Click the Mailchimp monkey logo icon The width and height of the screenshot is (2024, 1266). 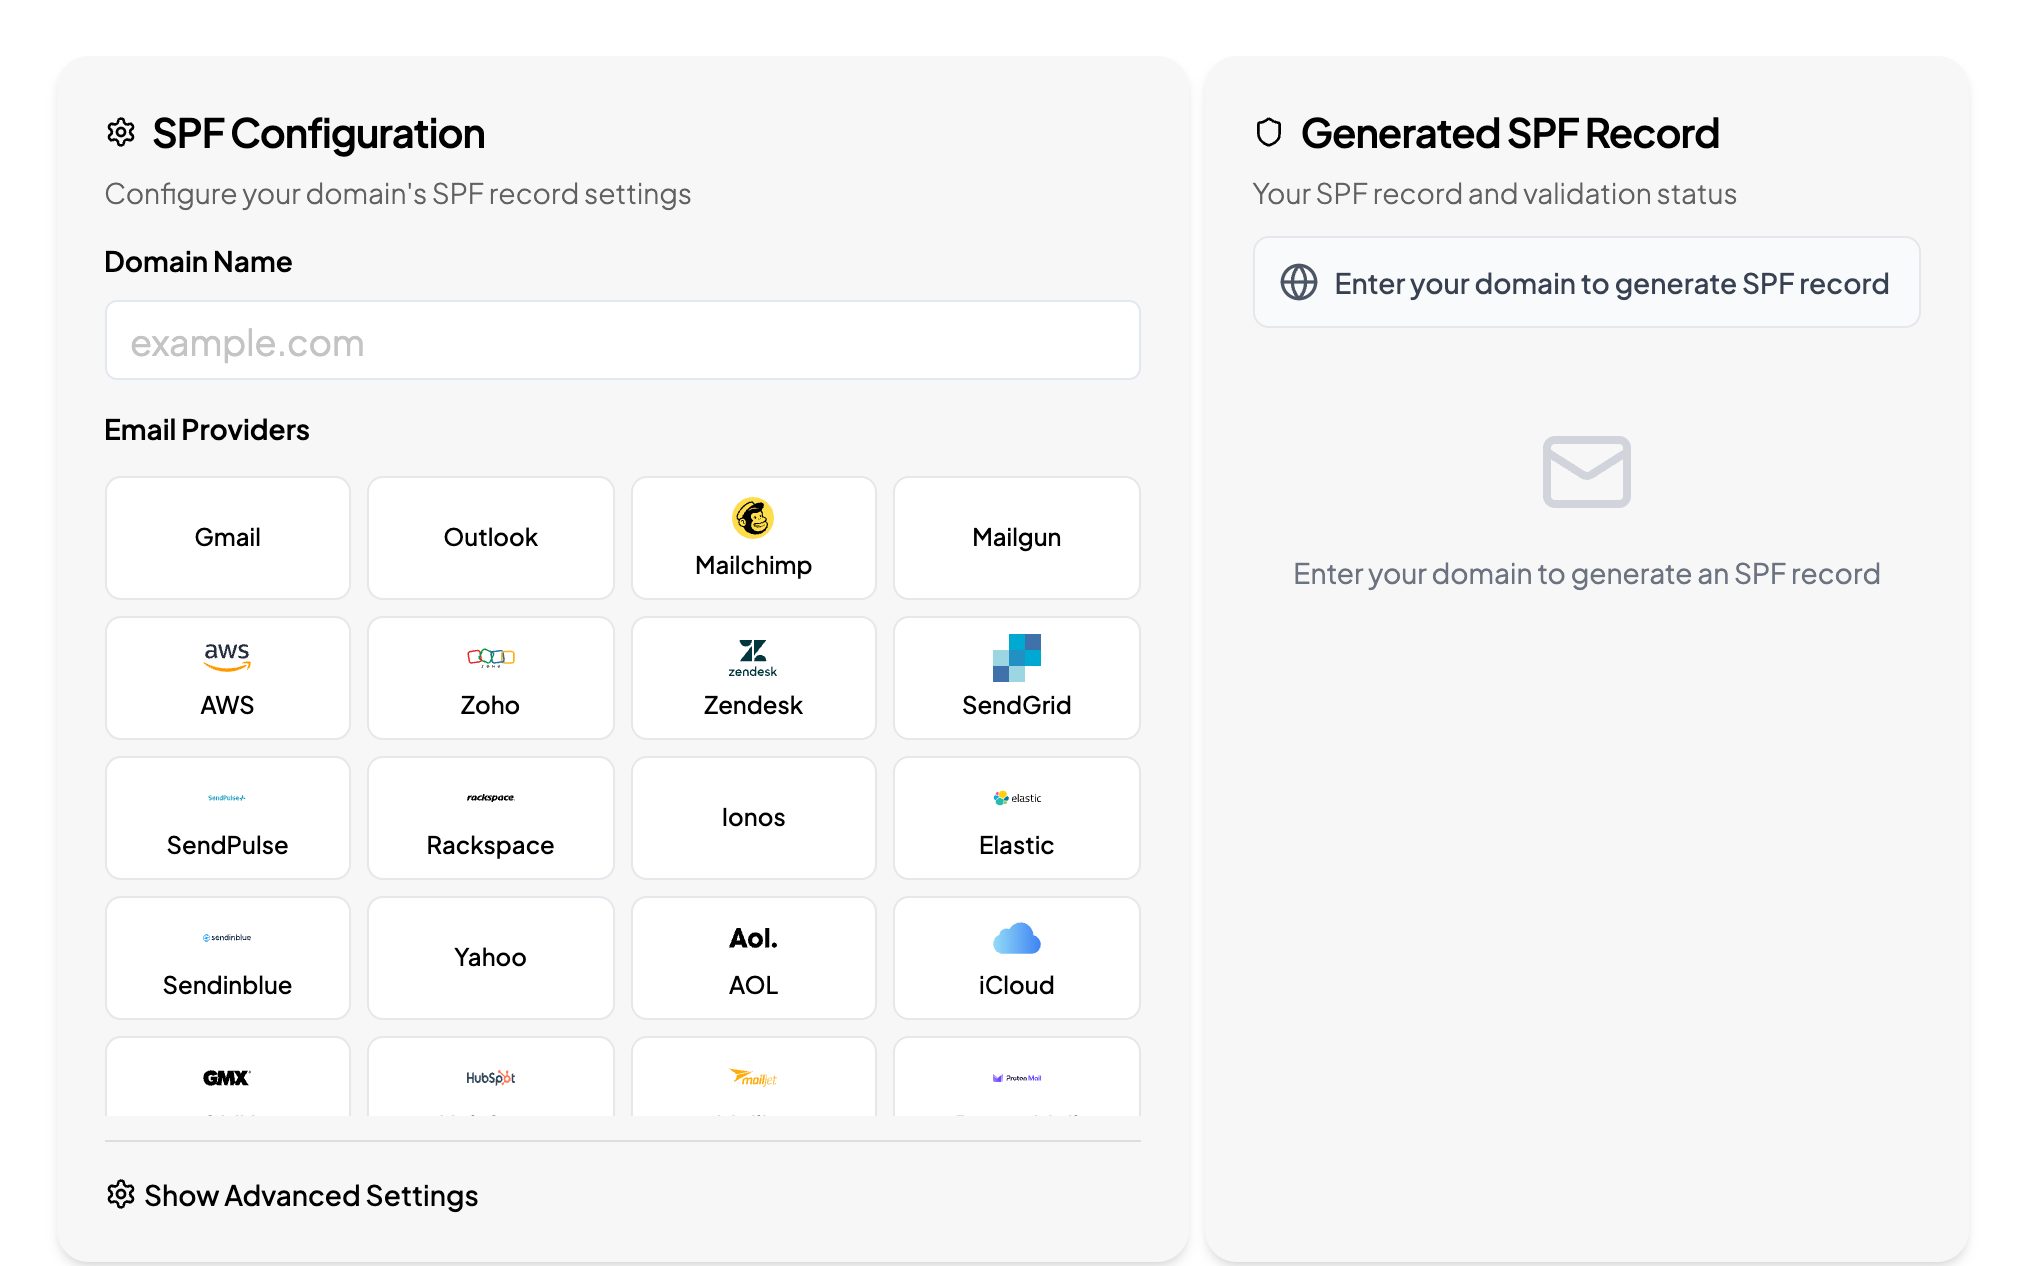pos(753,518)
